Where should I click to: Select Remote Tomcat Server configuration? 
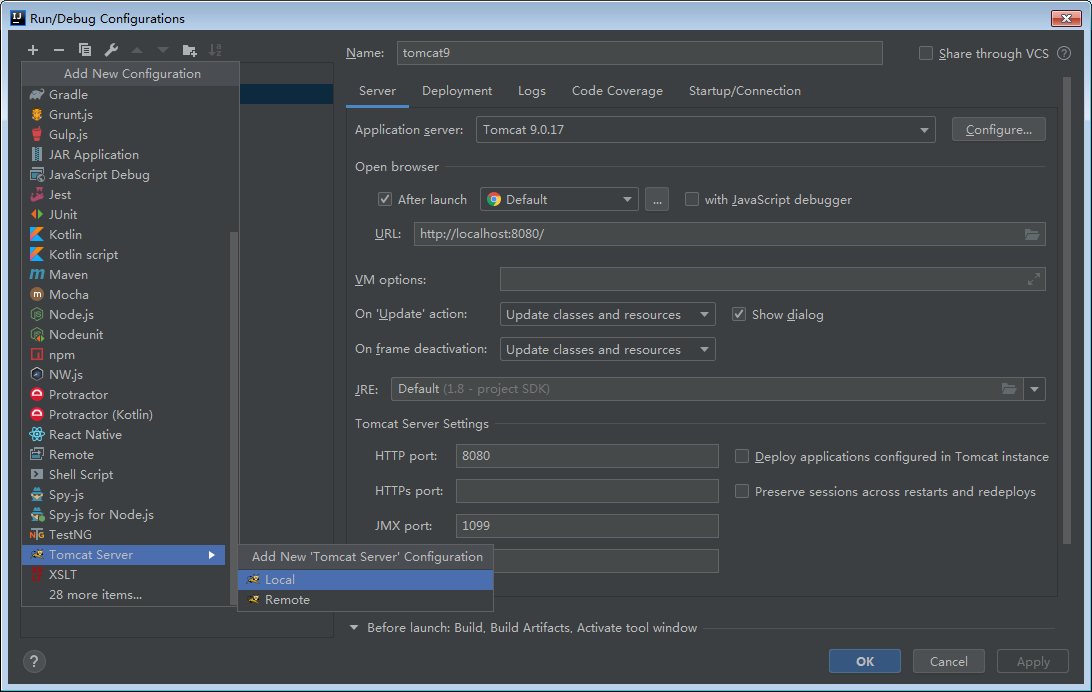[366, 600]
